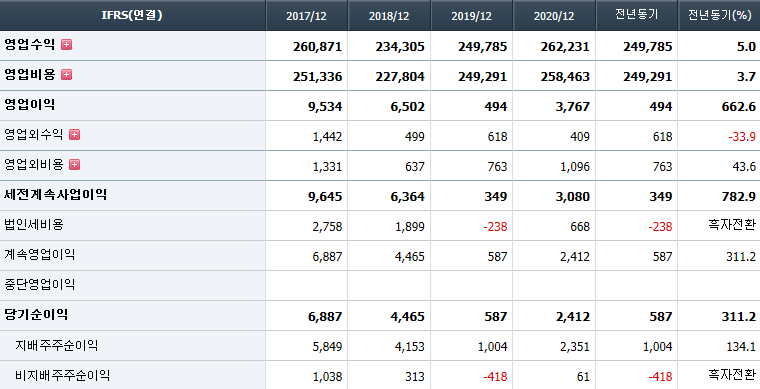Select 흑자전환 in the 비지배주주순이익 row
Screen dimensions: 760x389
point(732,374)
